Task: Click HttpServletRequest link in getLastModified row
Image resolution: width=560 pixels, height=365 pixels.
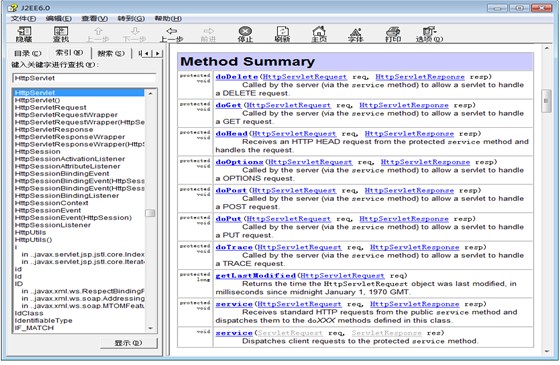Action: coord(342,276)
